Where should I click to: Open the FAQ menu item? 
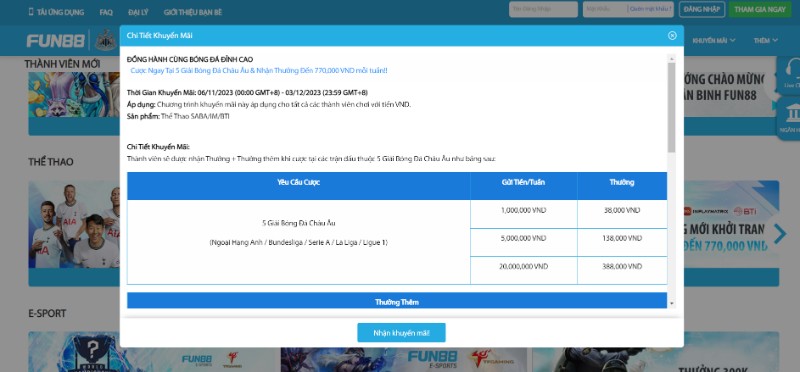coord(106,12)
